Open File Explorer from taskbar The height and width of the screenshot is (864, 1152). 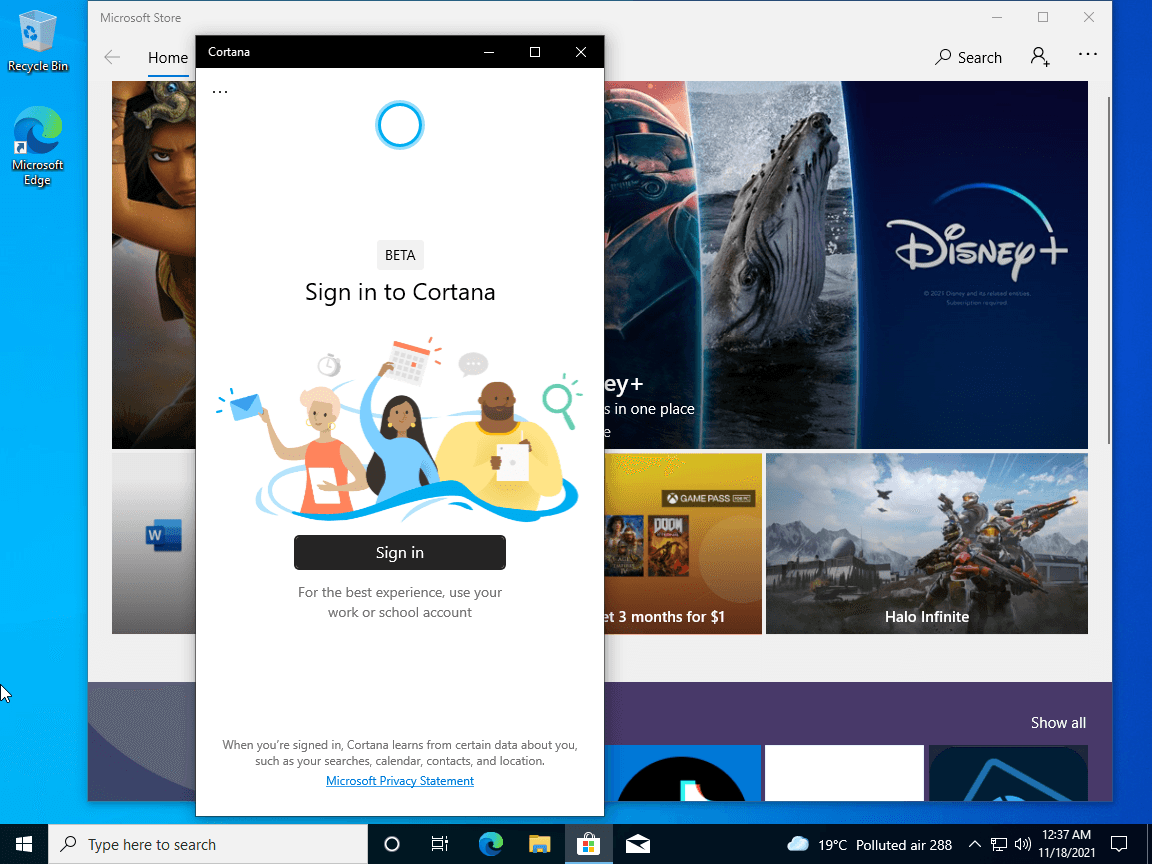(x=539, y=844)
